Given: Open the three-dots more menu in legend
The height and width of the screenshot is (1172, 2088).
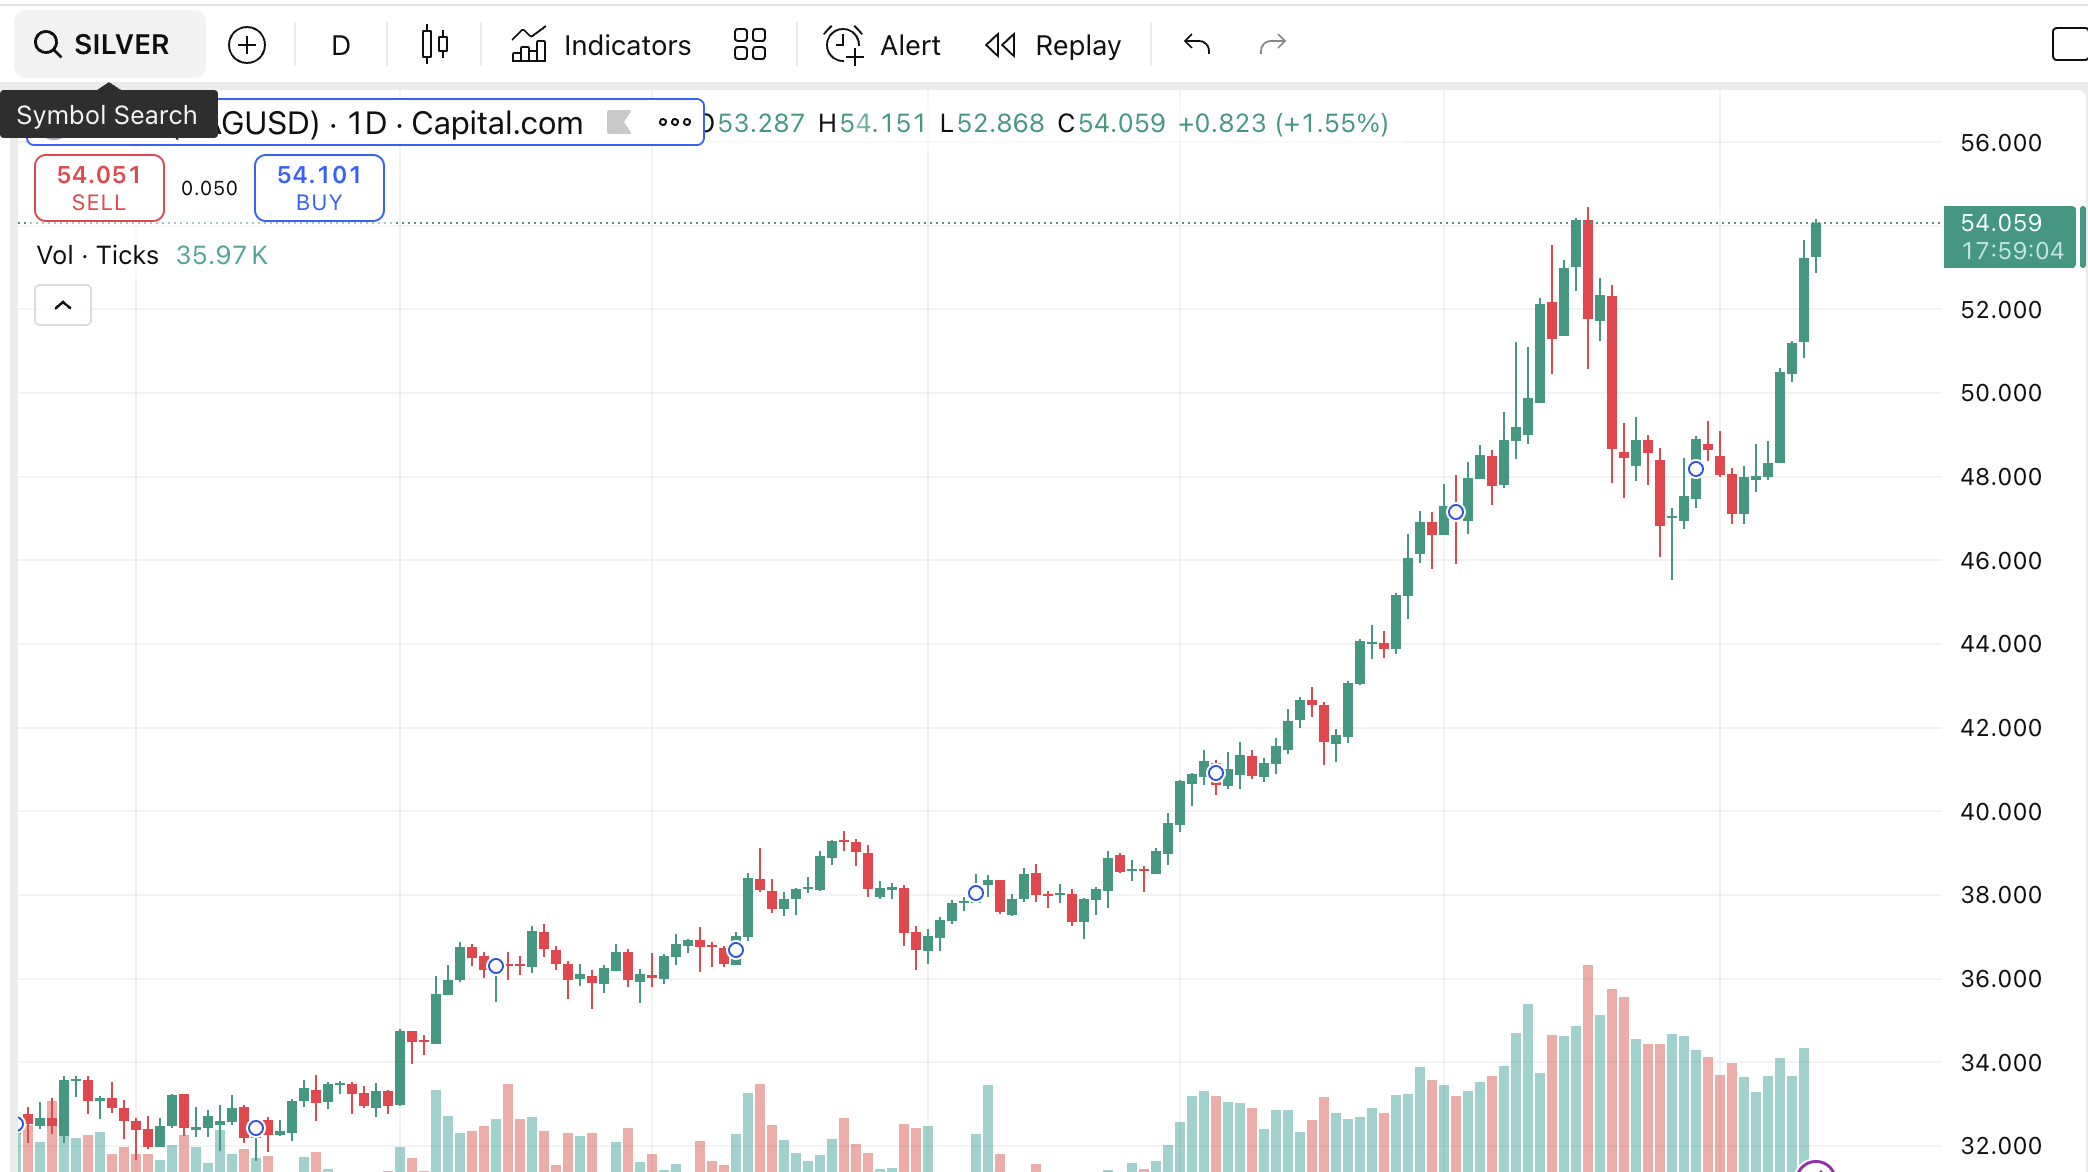Looking at the screenshot, I should click(674, 122).
